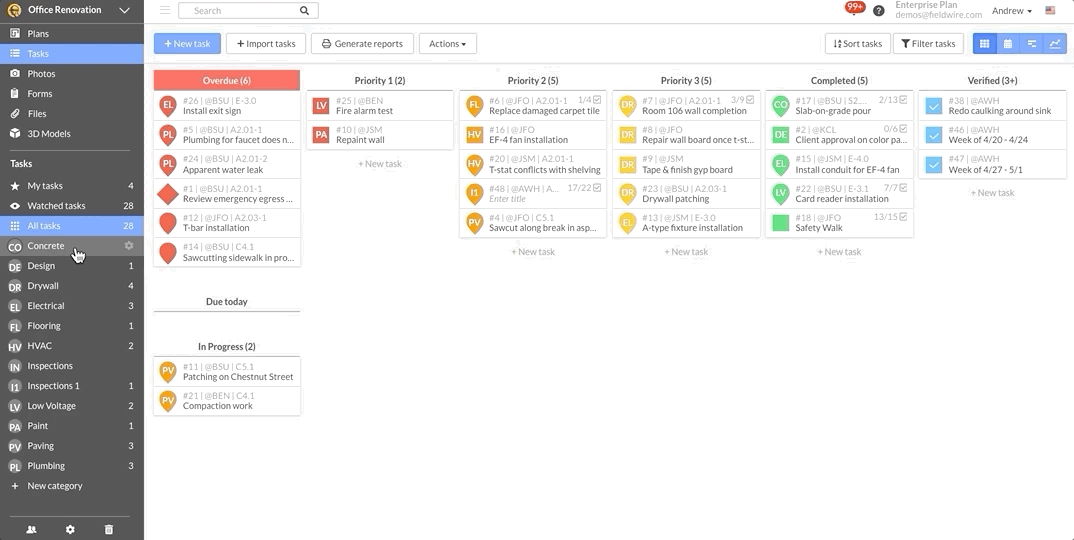The width and height of the screenshot is (1074, 540).
Task: Select the Electrical category
Action: tap(72, 306)
